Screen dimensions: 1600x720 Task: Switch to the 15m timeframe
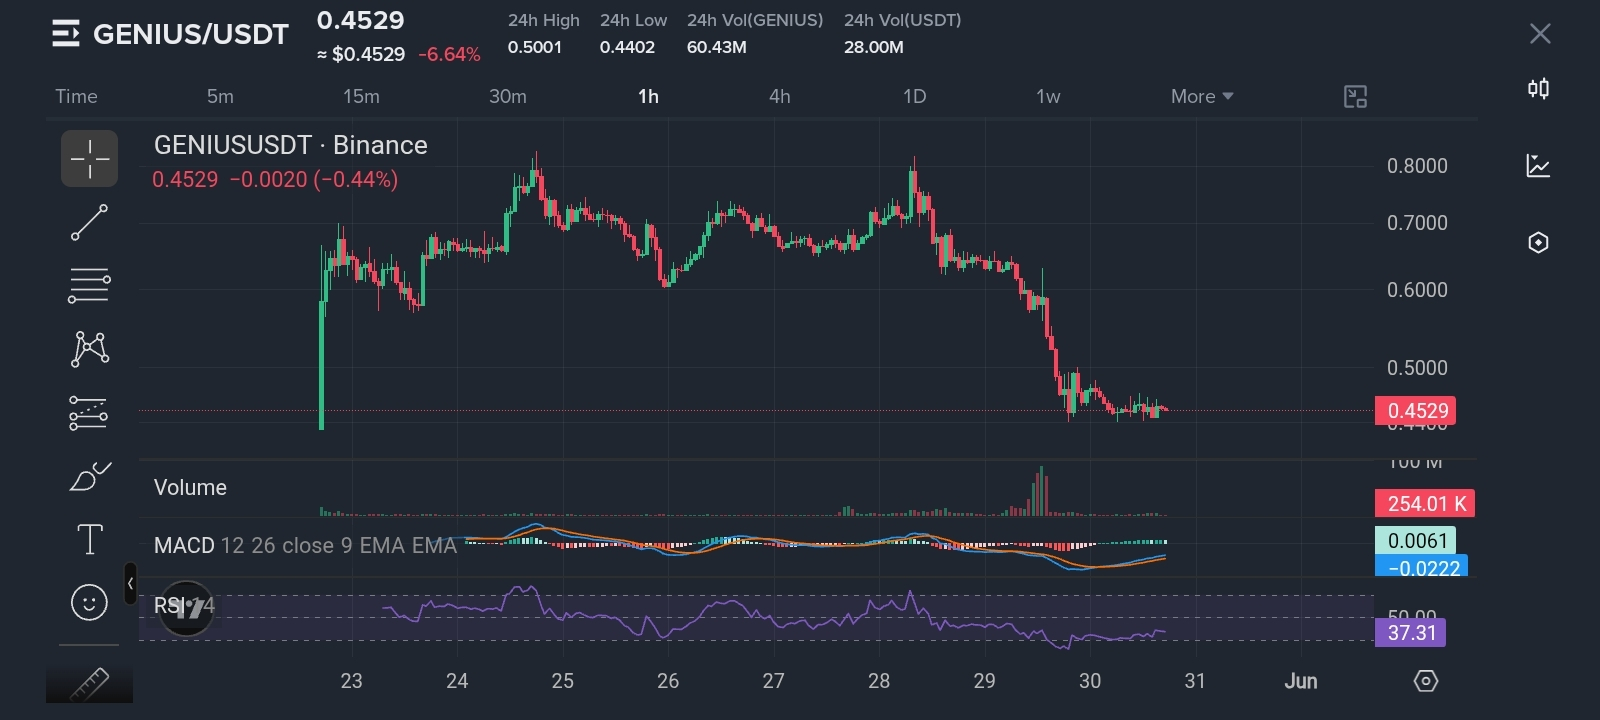pos(361,97)
